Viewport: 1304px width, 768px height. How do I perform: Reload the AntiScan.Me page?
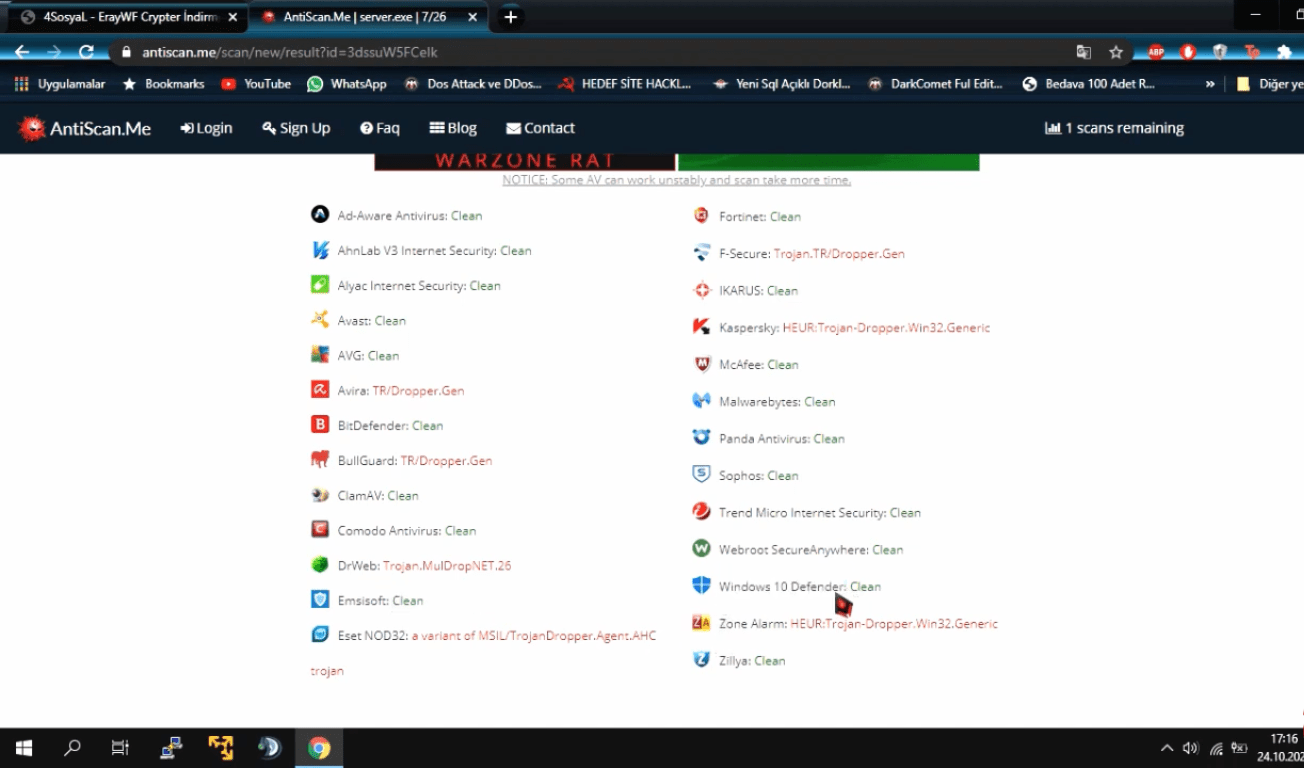click(x=86, y=52)
